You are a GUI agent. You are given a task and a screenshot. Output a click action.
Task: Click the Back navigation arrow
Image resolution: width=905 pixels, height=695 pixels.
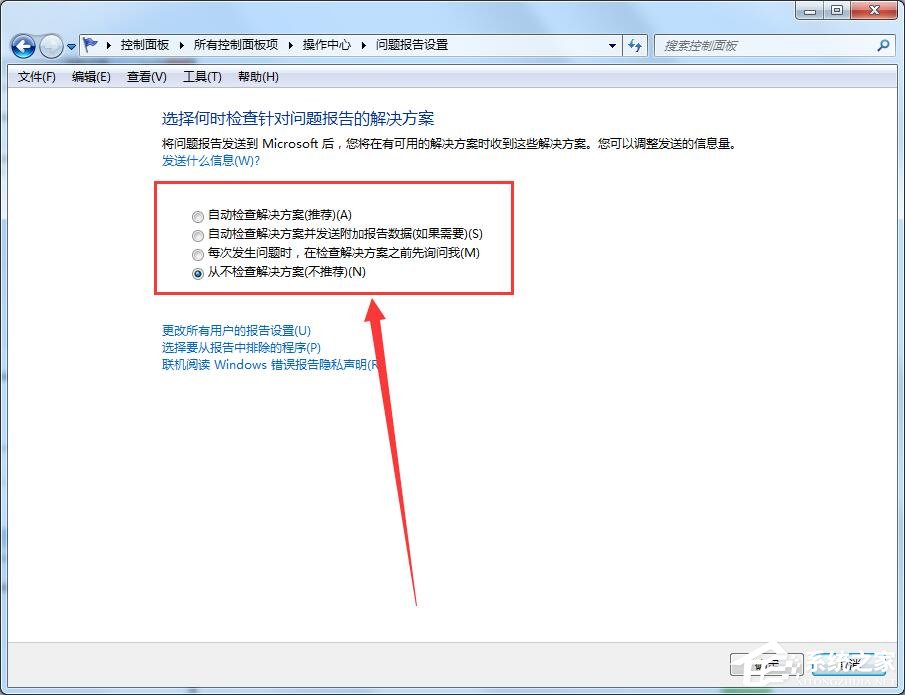tap(22, 46)
